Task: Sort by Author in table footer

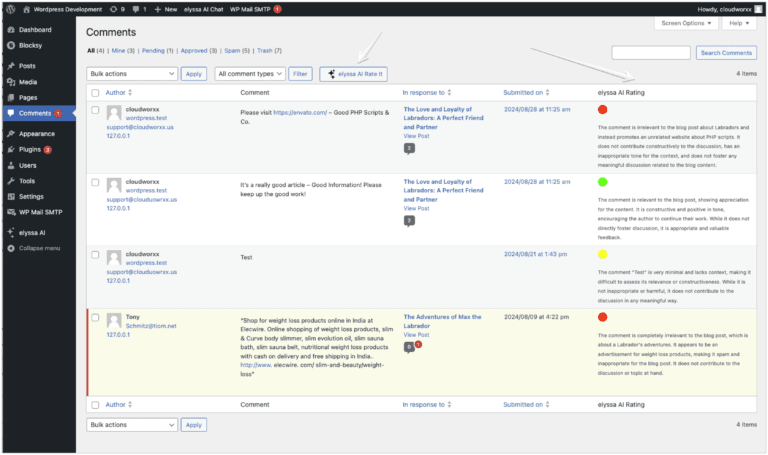Action: coord(119,405)
